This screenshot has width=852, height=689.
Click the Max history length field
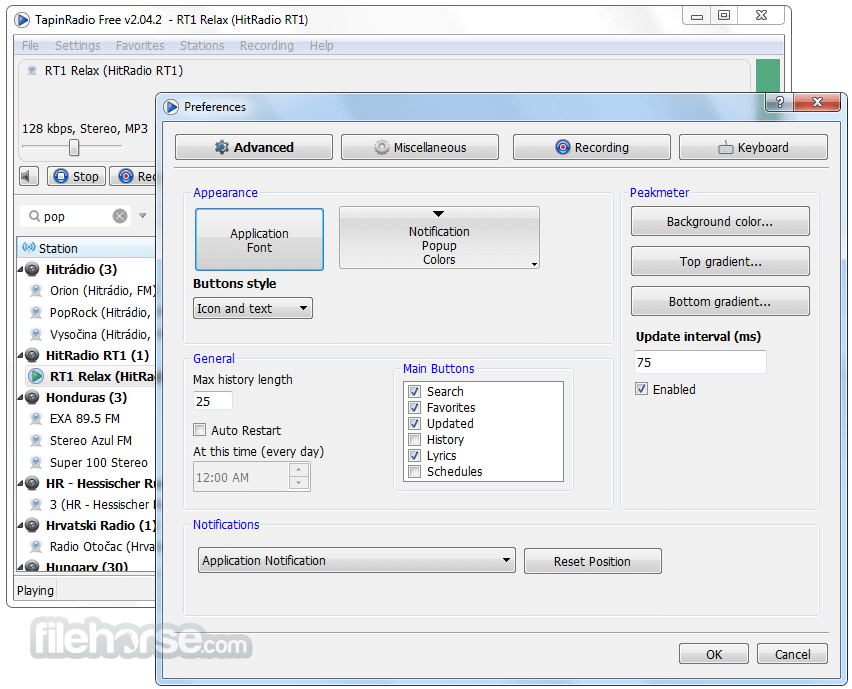(x=213, y=401)
